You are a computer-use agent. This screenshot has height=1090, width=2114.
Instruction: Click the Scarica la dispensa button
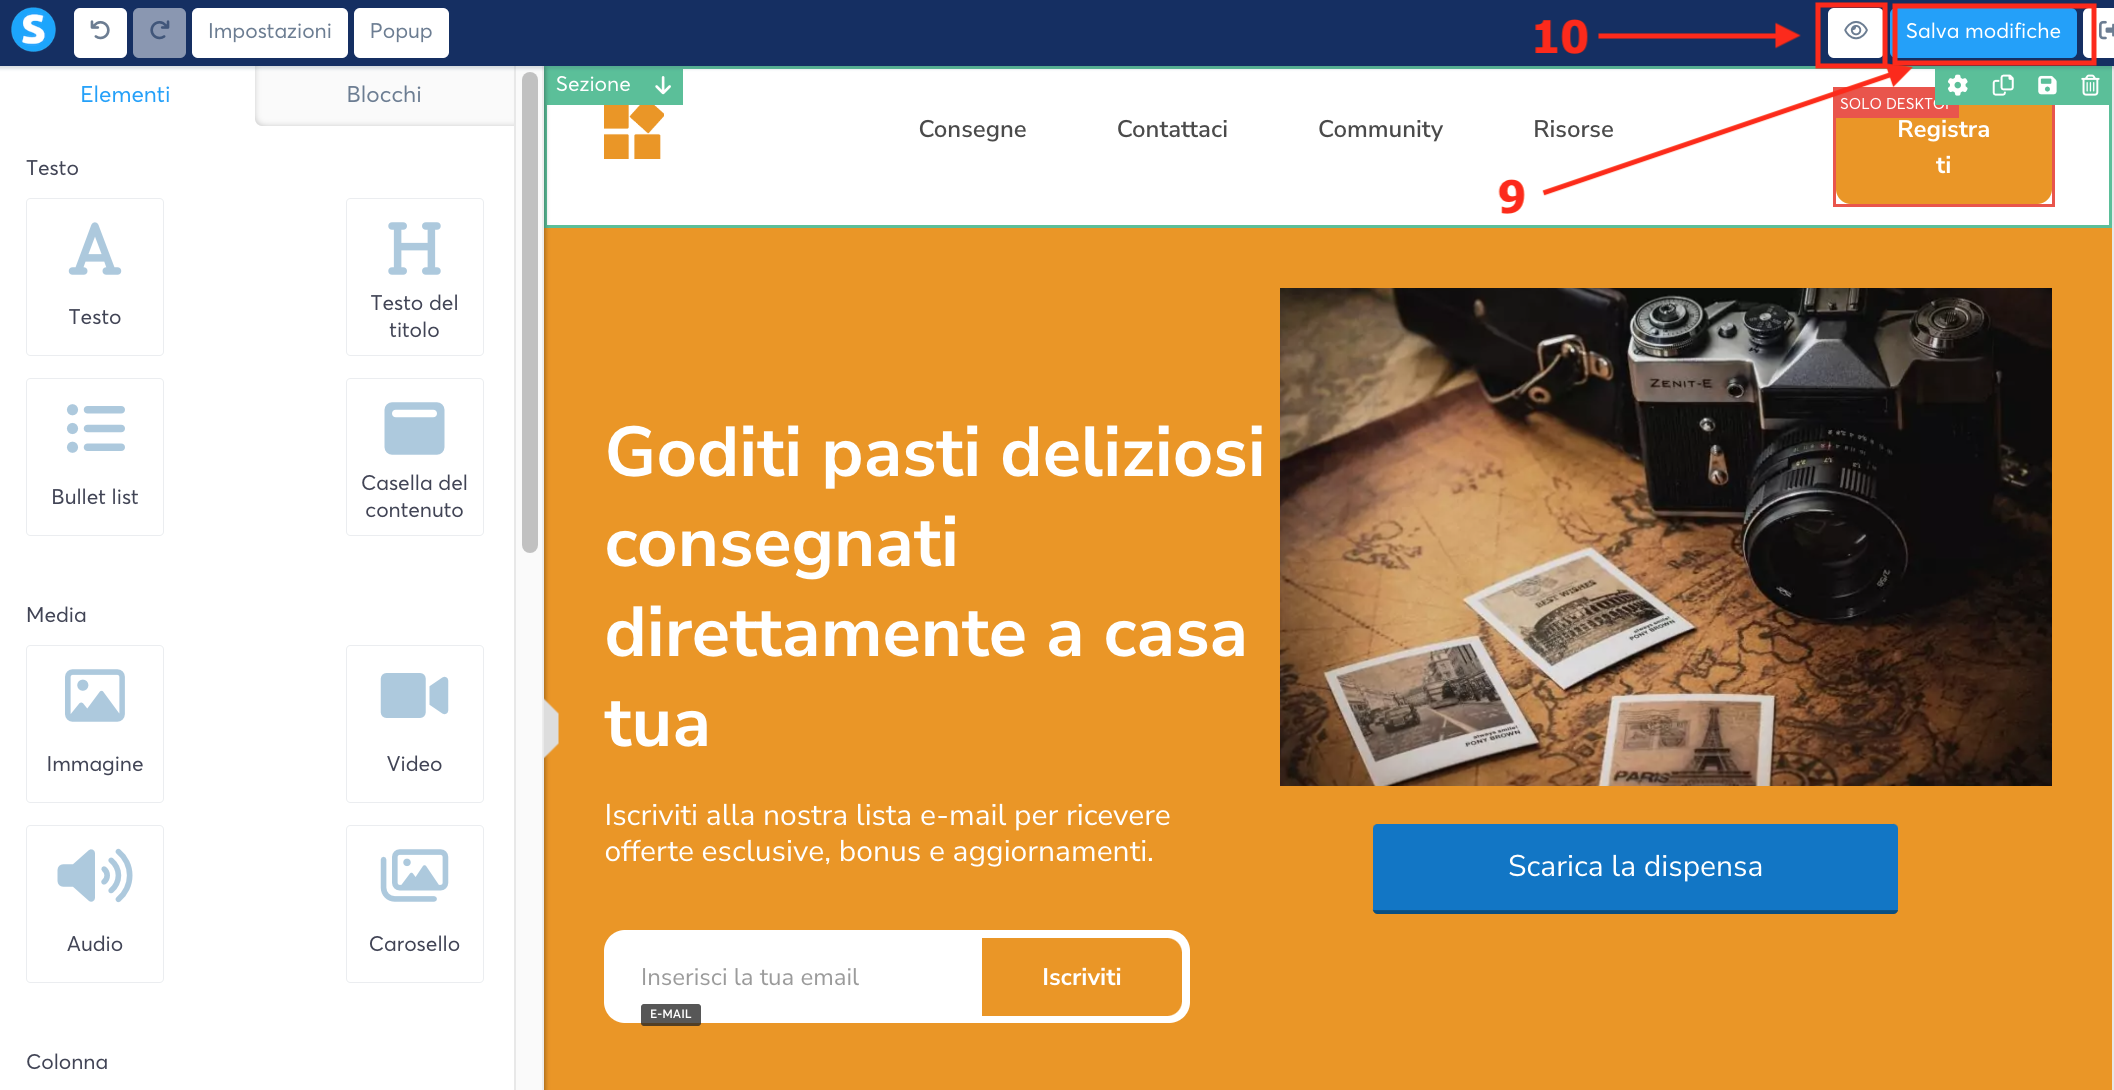[x=1635, y=867]
